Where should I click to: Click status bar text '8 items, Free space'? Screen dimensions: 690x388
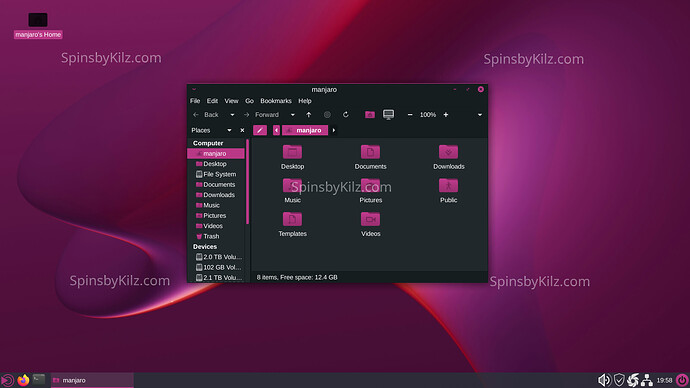tap(297, 277)
